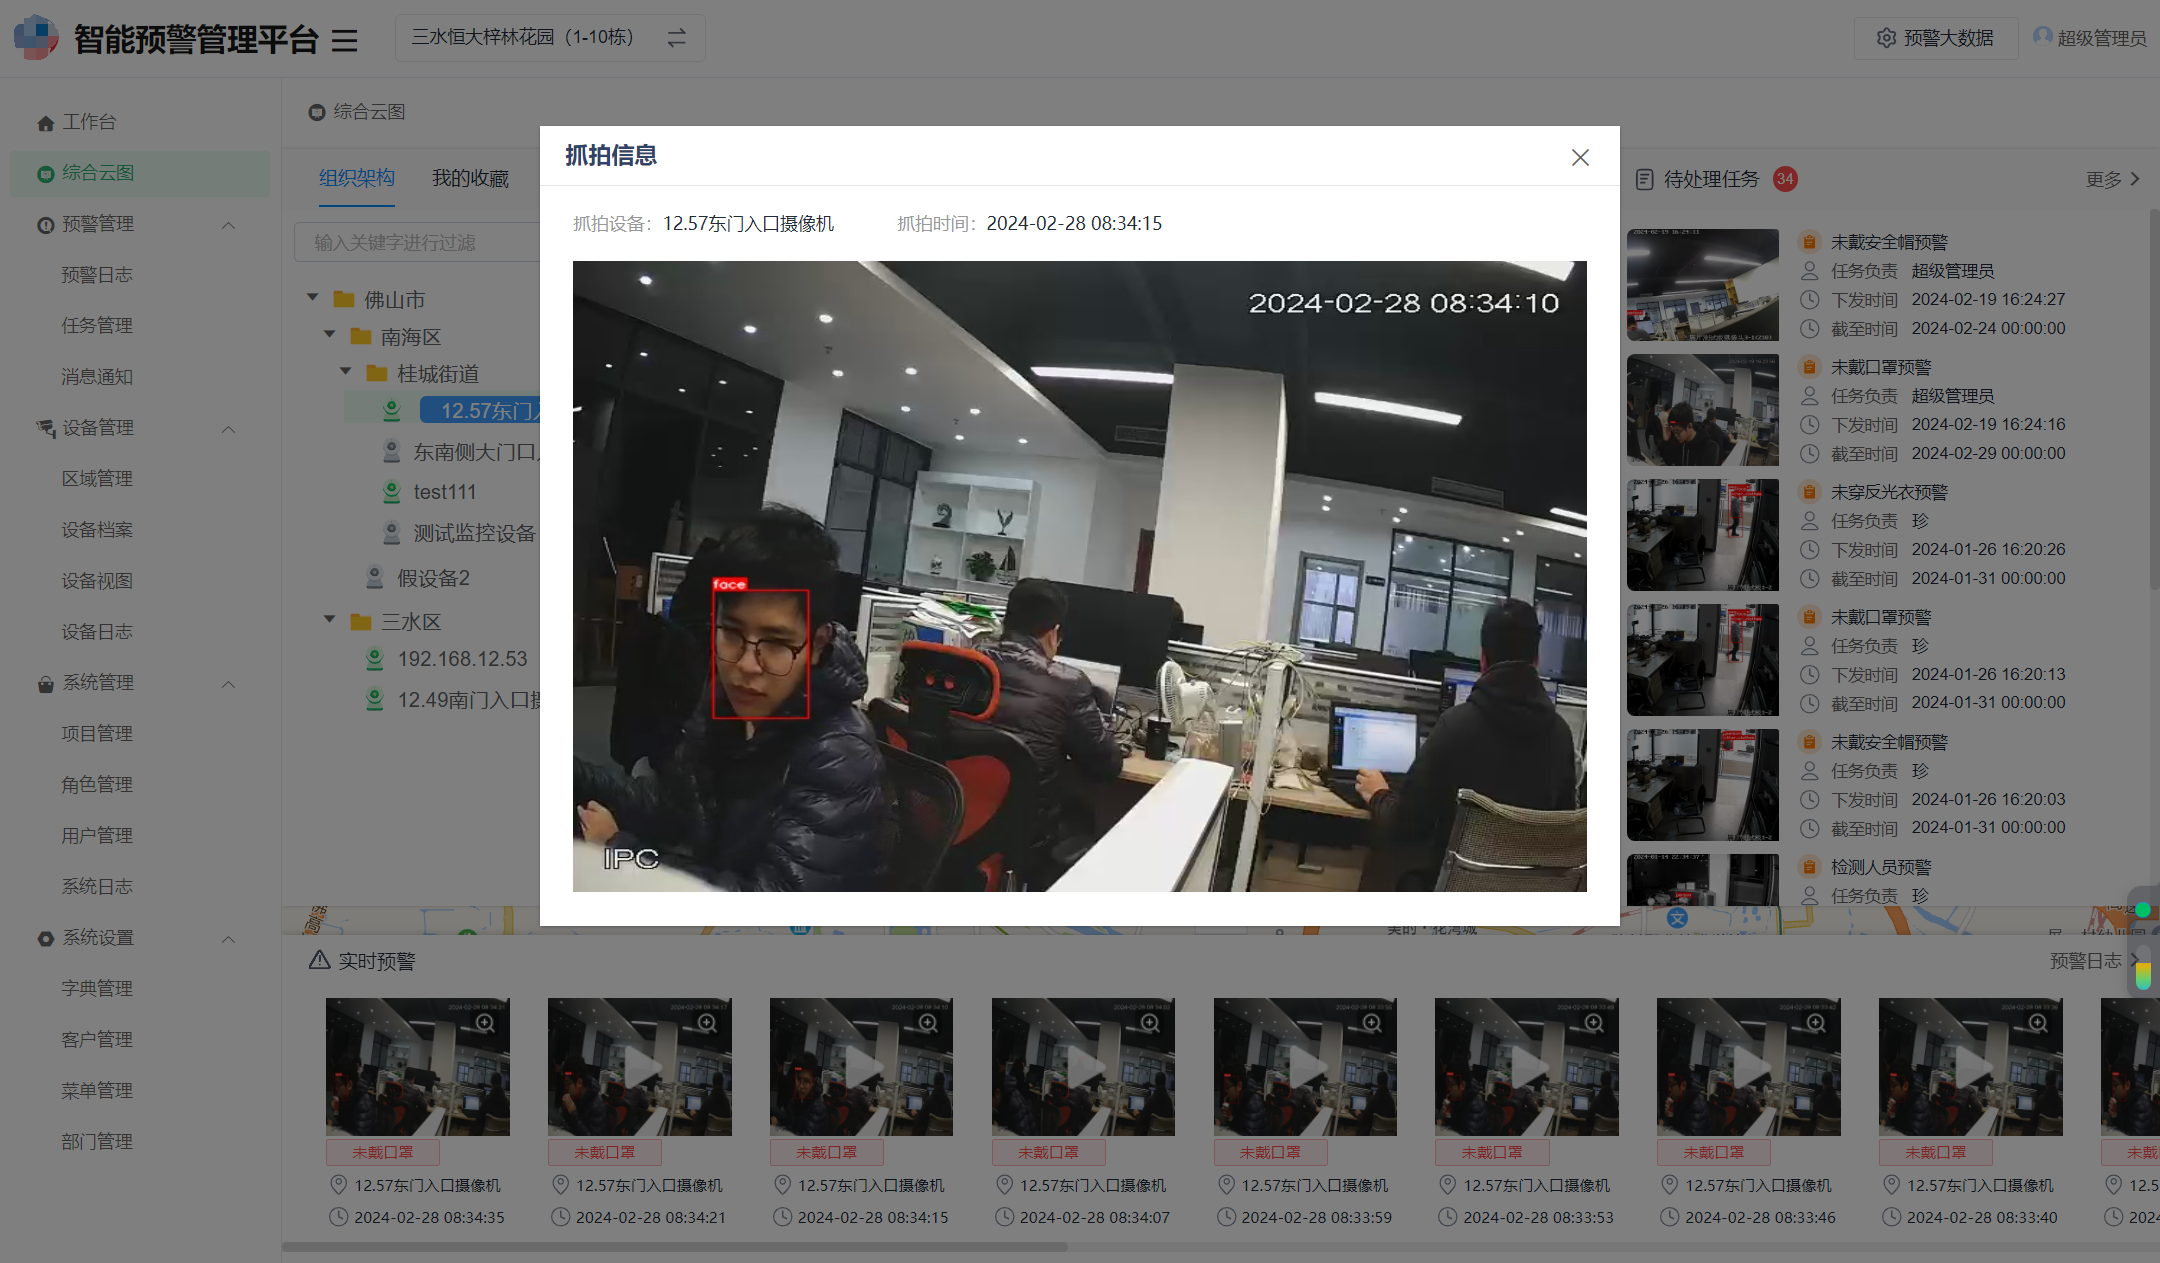Open 区域管理 menu item
Screen dimensions: 2160x1263
pos(97,479)
